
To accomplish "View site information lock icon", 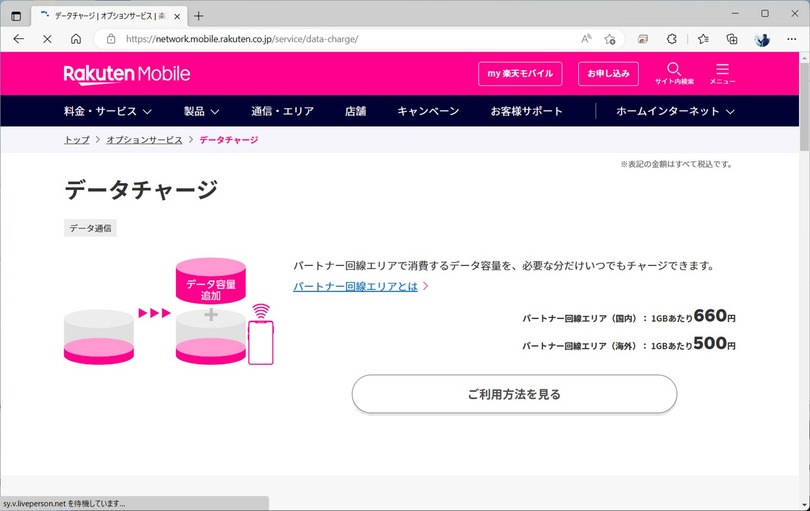I will (x=111, y=39).
